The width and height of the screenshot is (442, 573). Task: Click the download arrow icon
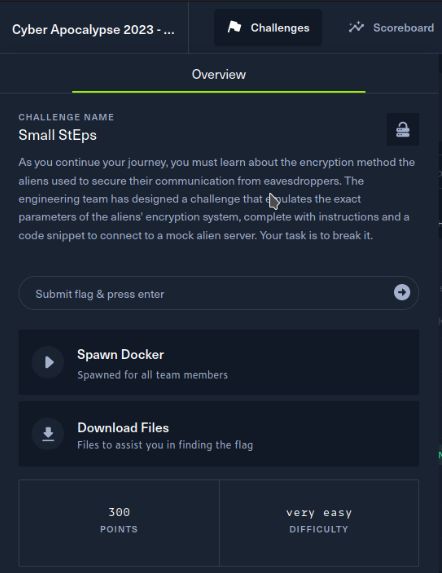click(48, 434)
